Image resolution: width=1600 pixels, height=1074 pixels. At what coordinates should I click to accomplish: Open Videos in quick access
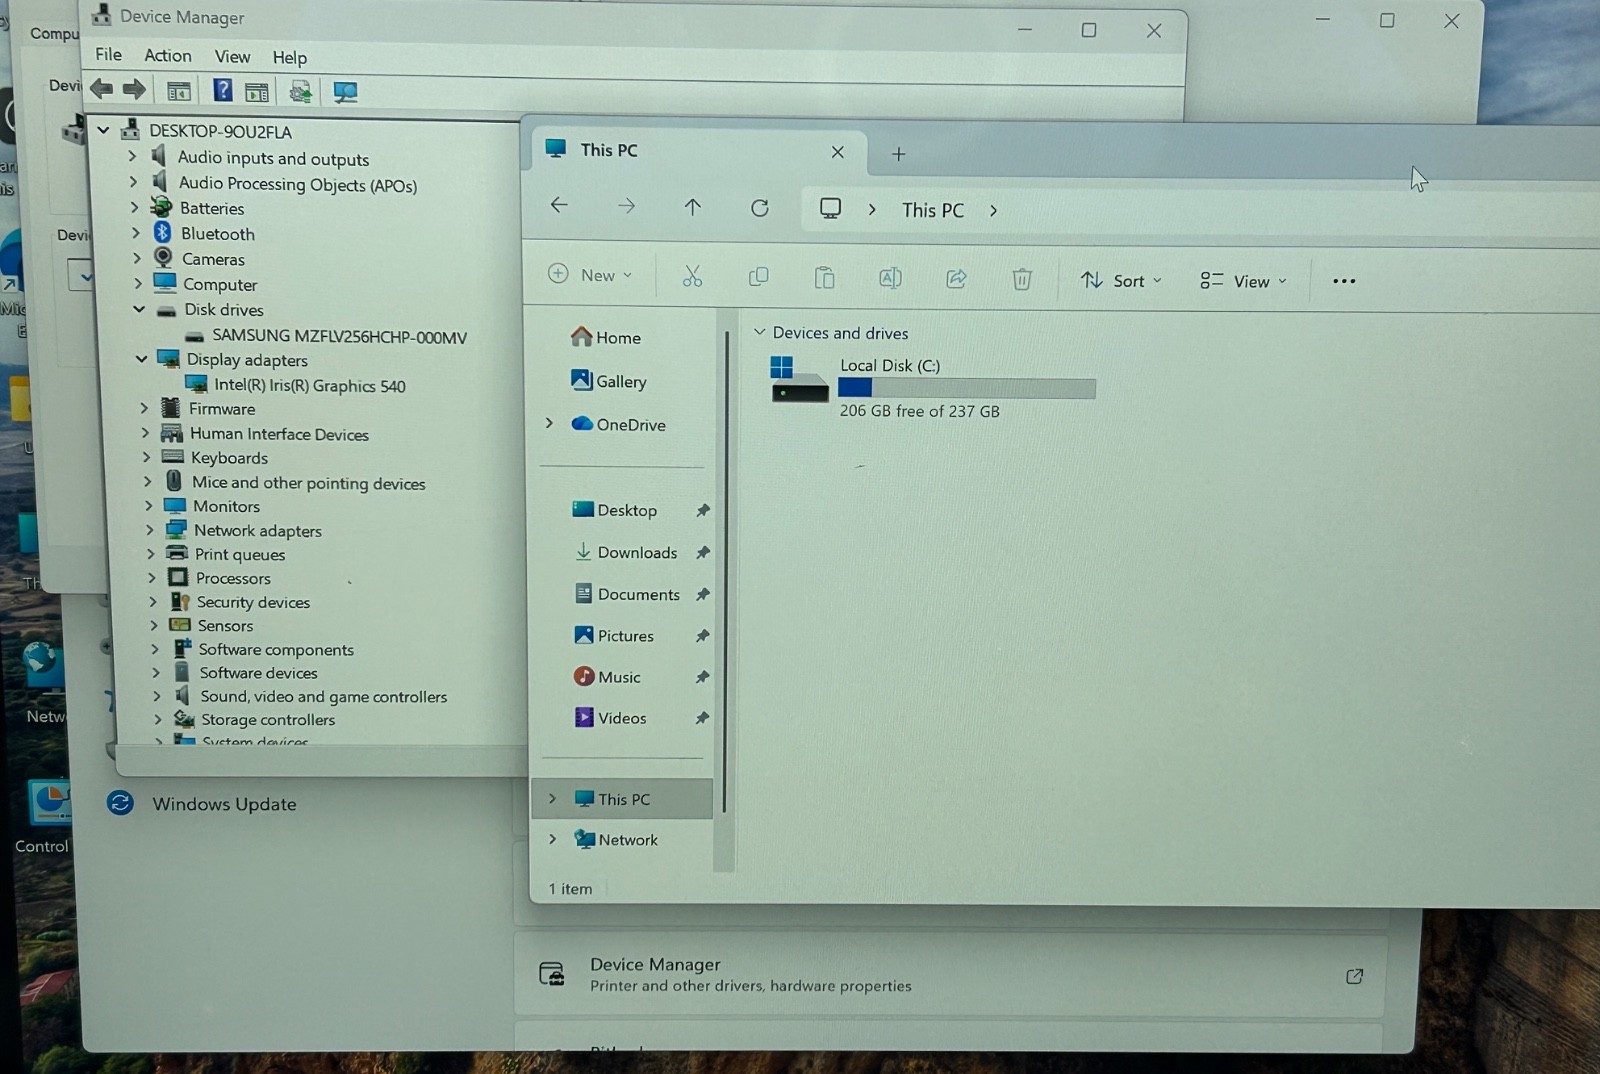(611, 718)
